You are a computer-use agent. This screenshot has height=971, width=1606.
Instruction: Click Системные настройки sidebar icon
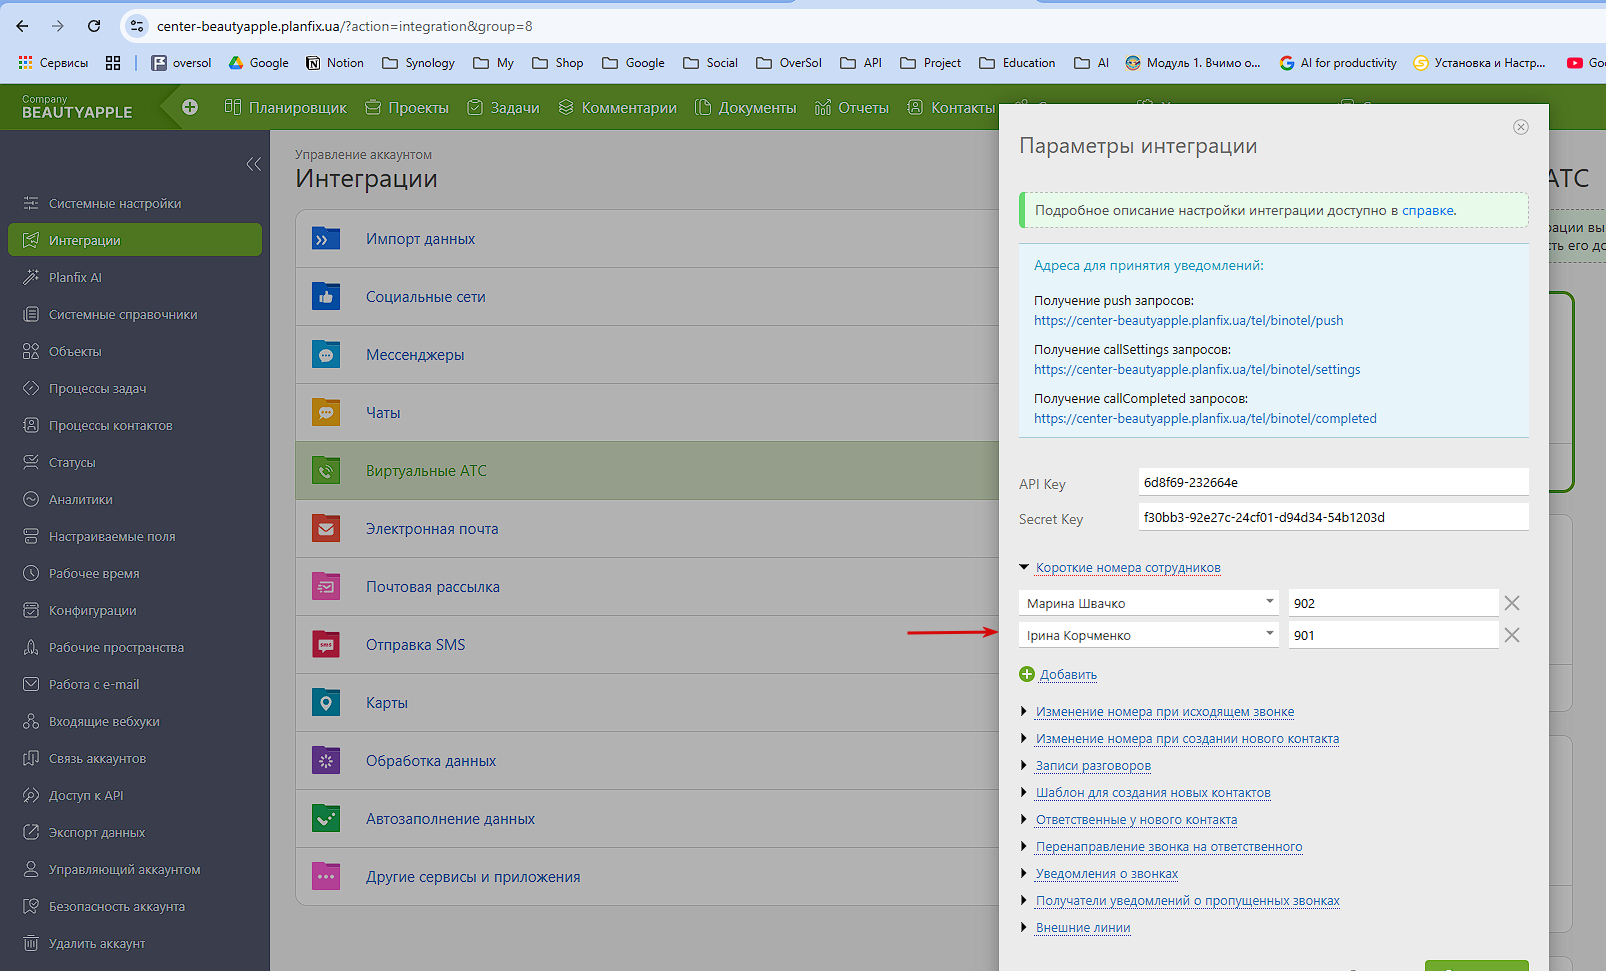point(31,203)
